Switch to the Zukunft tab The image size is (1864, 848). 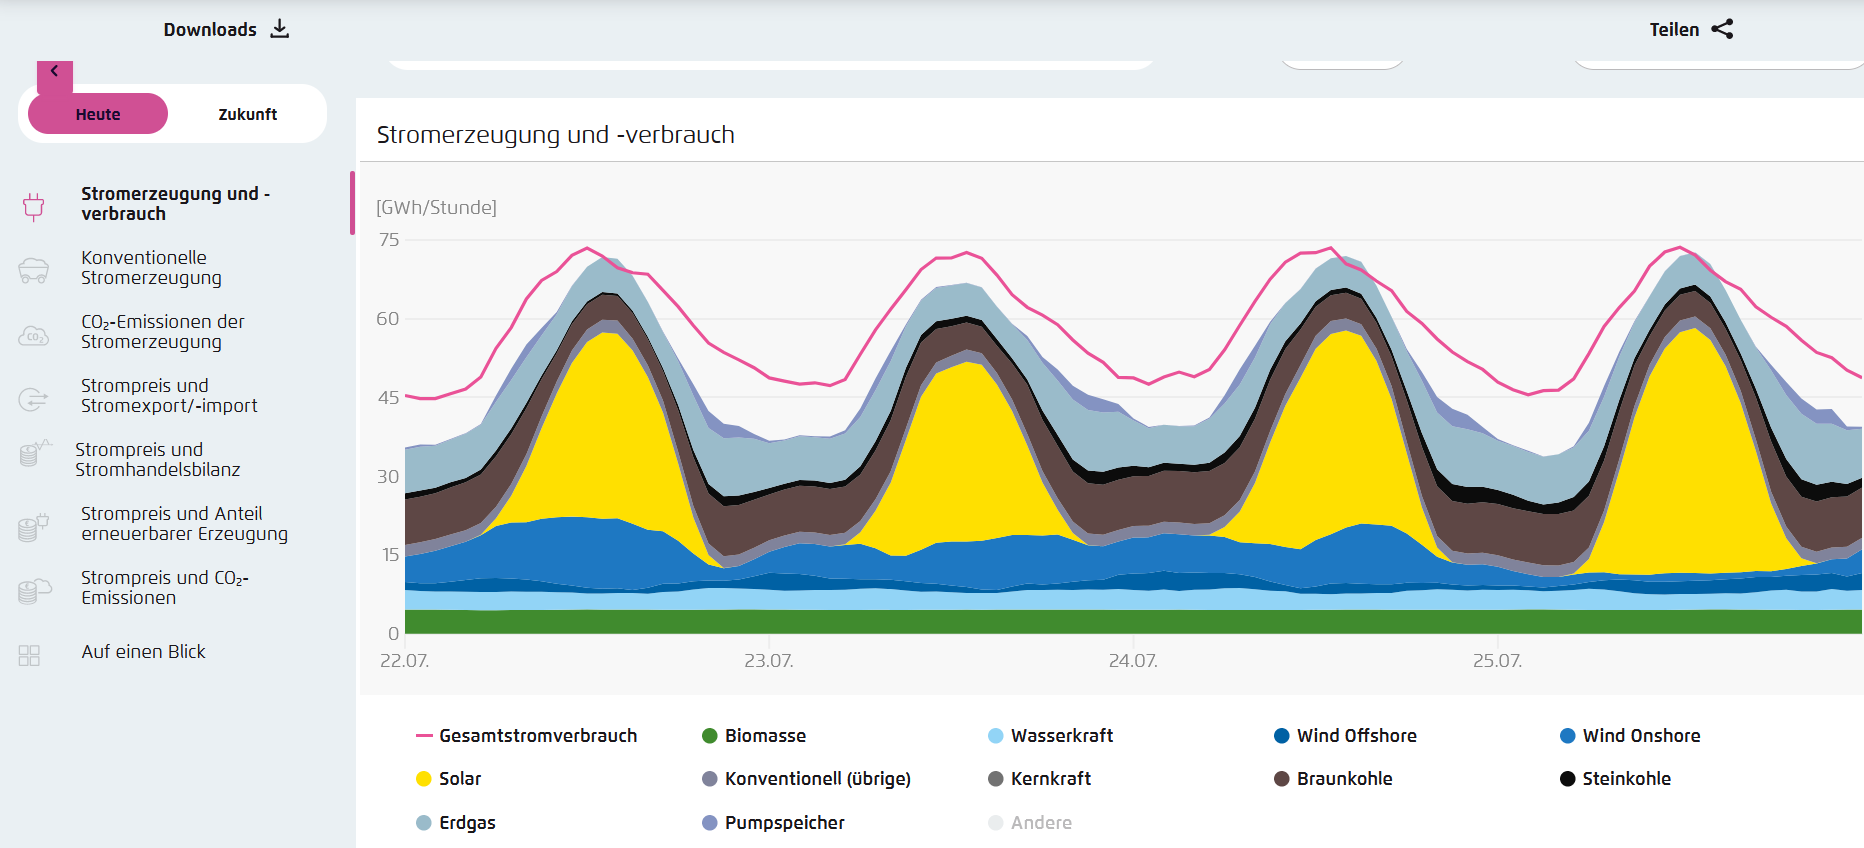[x=247, y=115]
